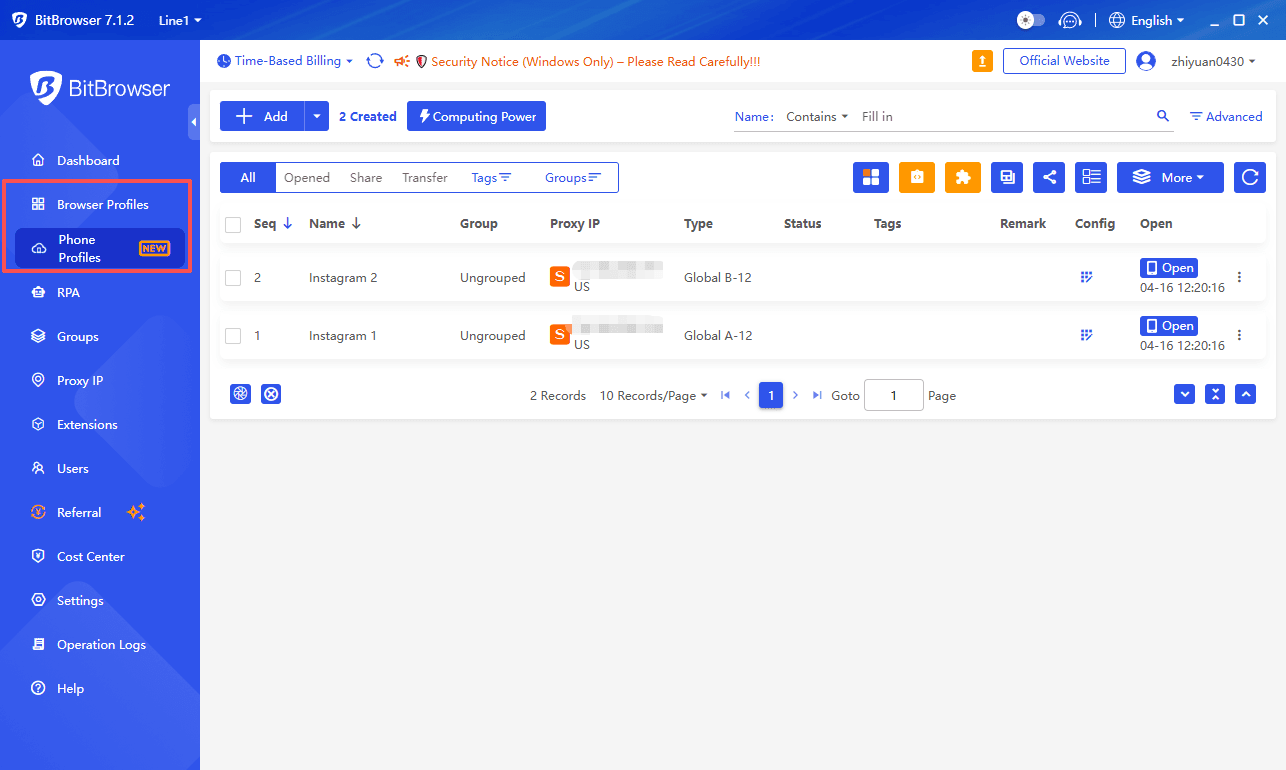
Task: Click the config fingerprint icon for Instagram 2
Action: point(1086,277)
